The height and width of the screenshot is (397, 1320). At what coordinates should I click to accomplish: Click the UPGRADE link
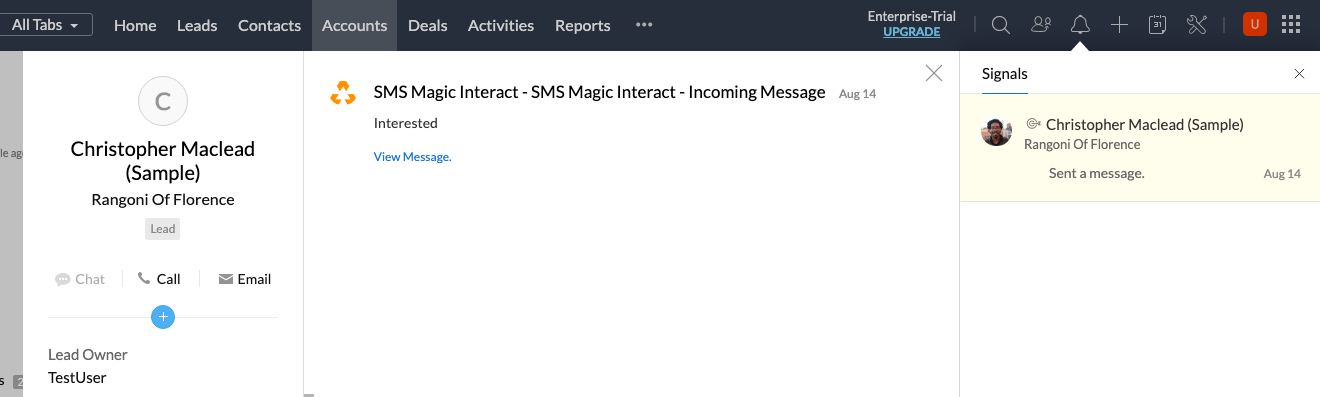pyautogui.click(x=912, y=32)
